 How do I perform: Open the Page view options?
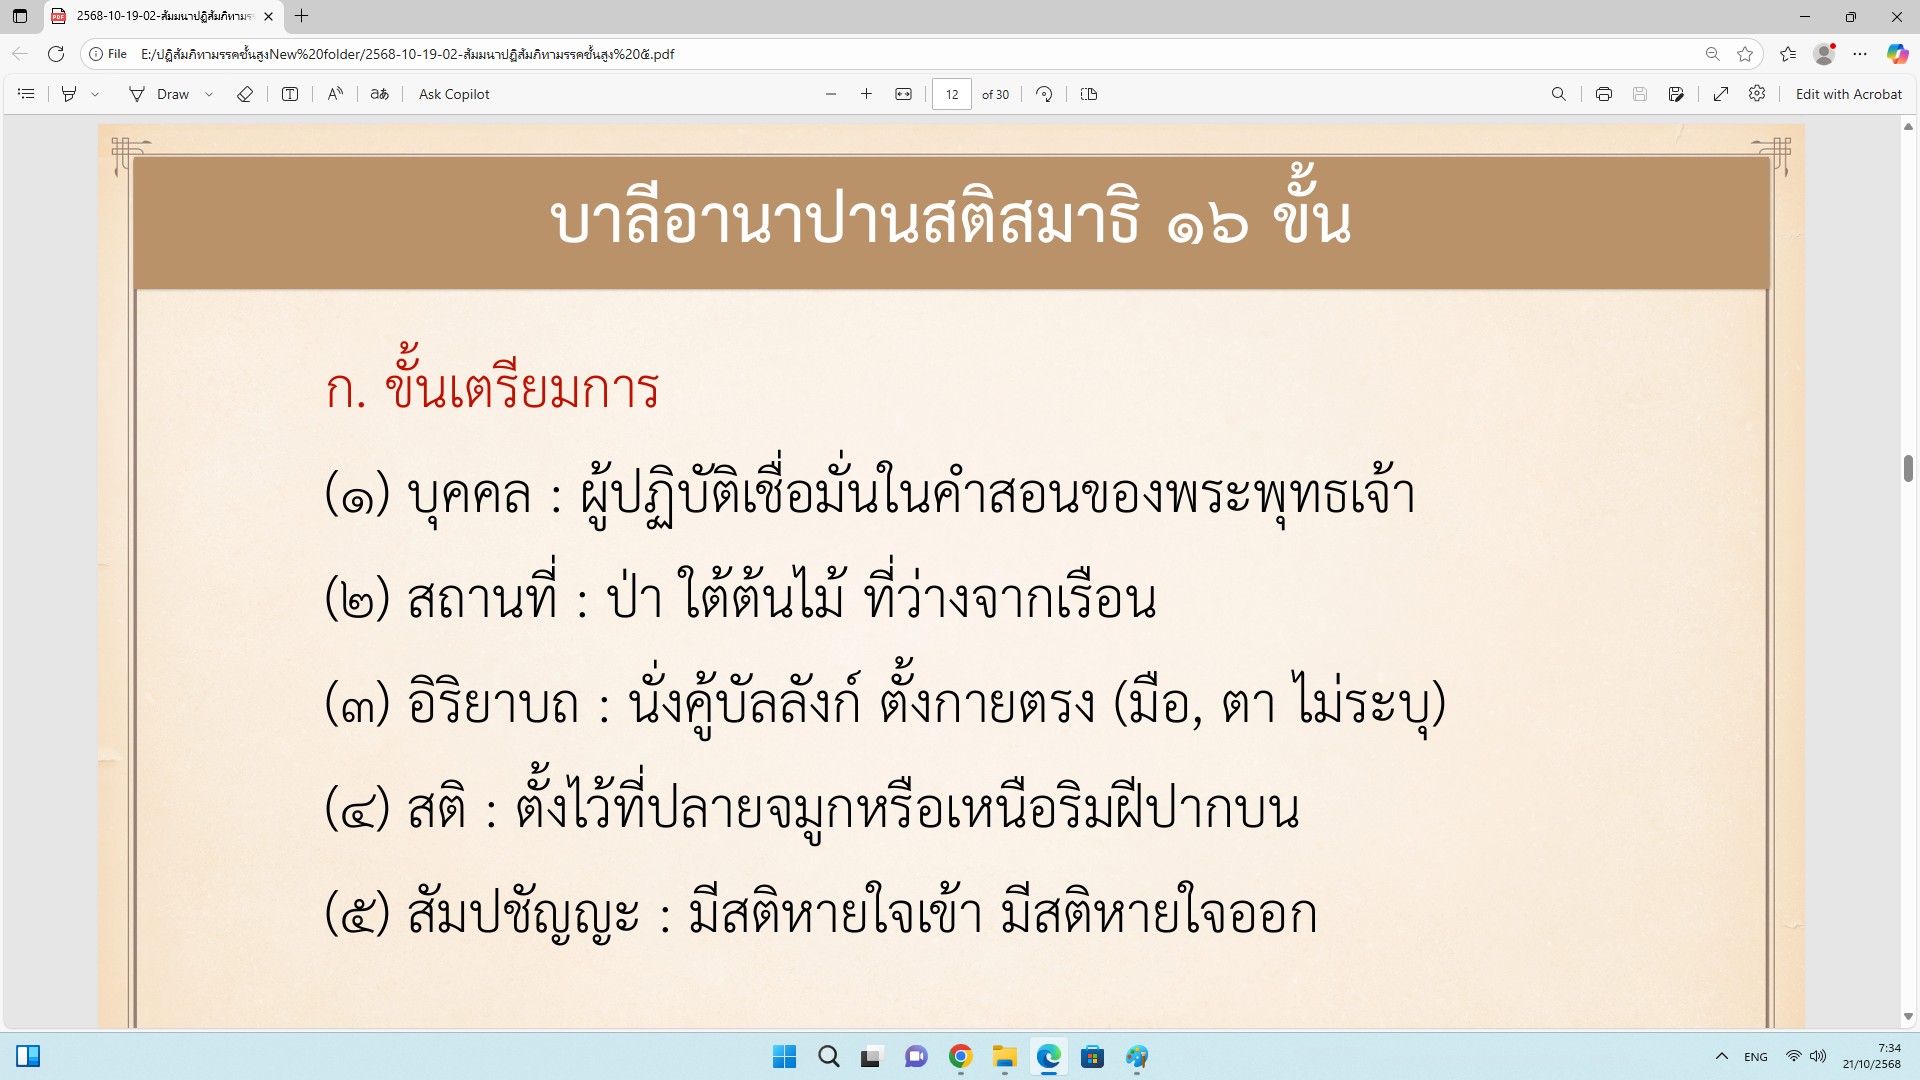click(x=1089, y=94)
